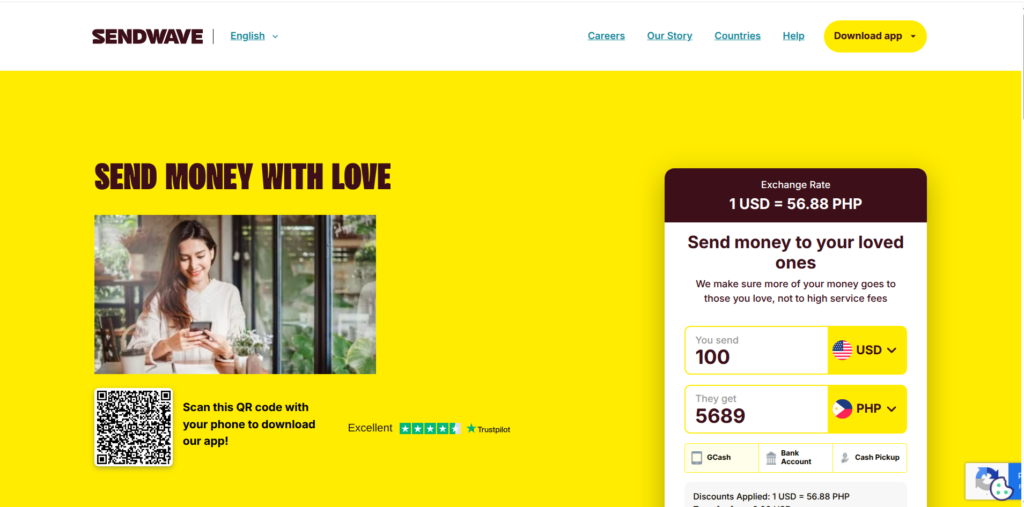The width and height of the screenshot is (1024, 507).
Task: Open the English language dropdown
Action: [254, 37]
